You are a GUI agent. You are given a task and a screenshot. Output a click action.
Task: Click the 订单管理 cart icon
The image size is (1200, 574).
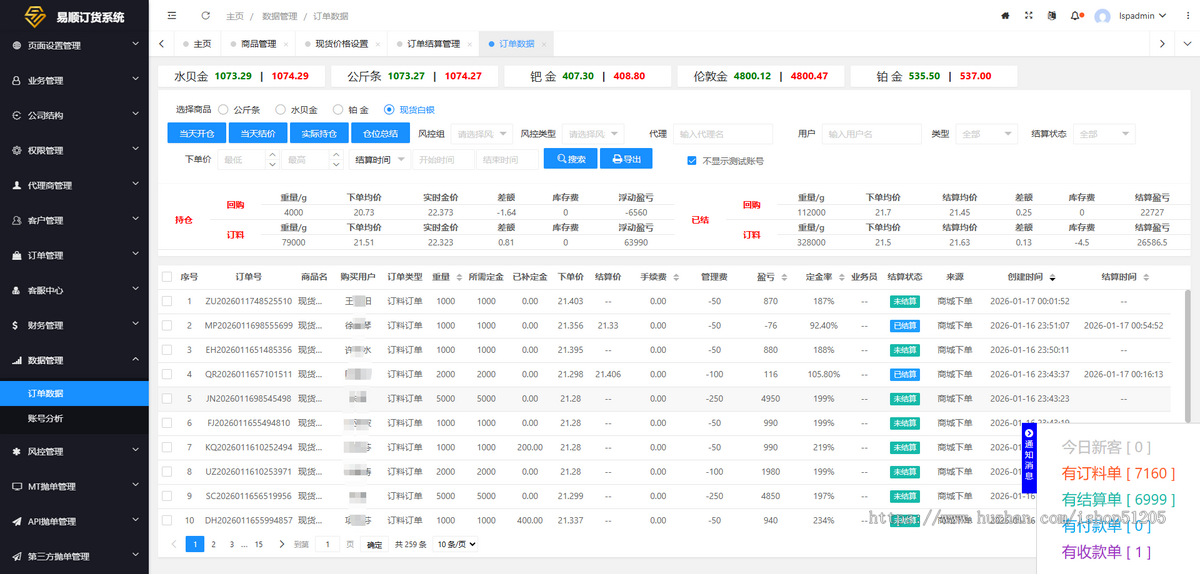[x=17, y=255]
